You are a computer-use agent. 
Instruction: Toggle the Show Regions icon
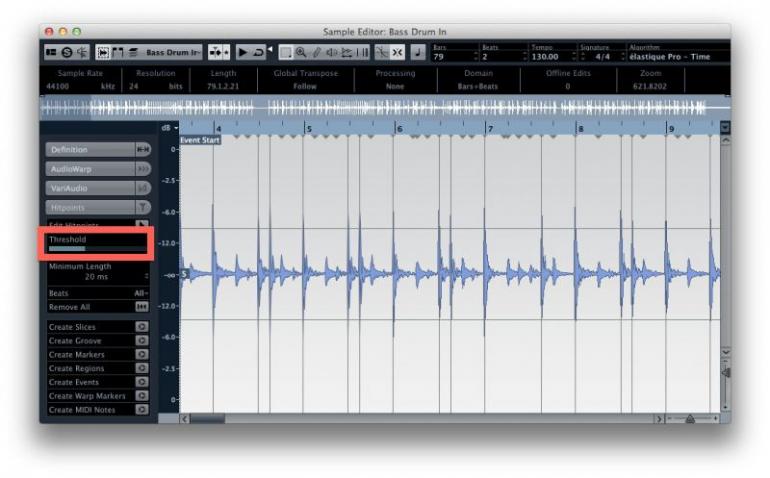tap(118, 52)
